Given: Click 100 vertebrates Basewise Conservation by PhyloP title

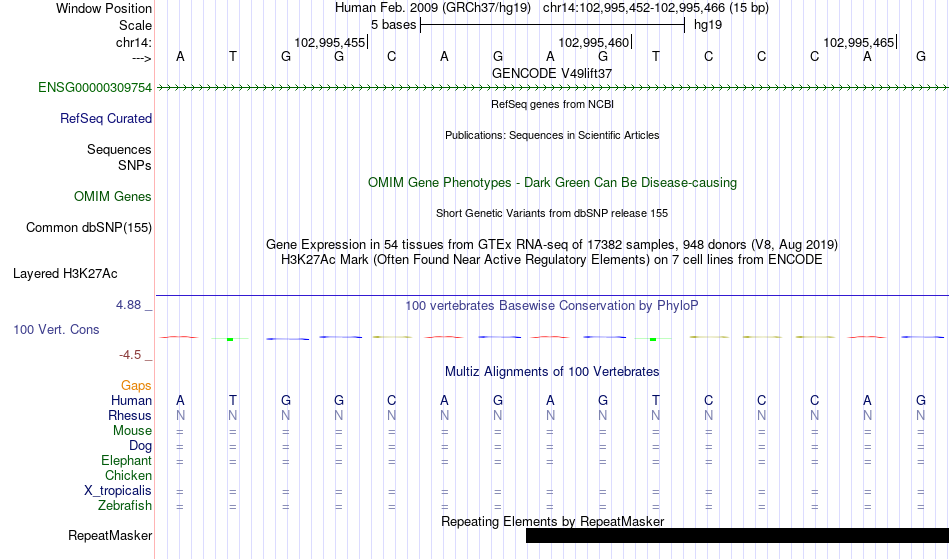Looking at the screenshot, I should pos(551,306).
